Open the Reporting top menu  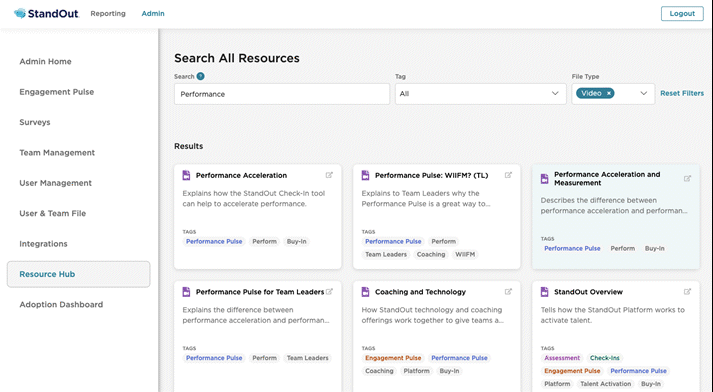(108, 14)
